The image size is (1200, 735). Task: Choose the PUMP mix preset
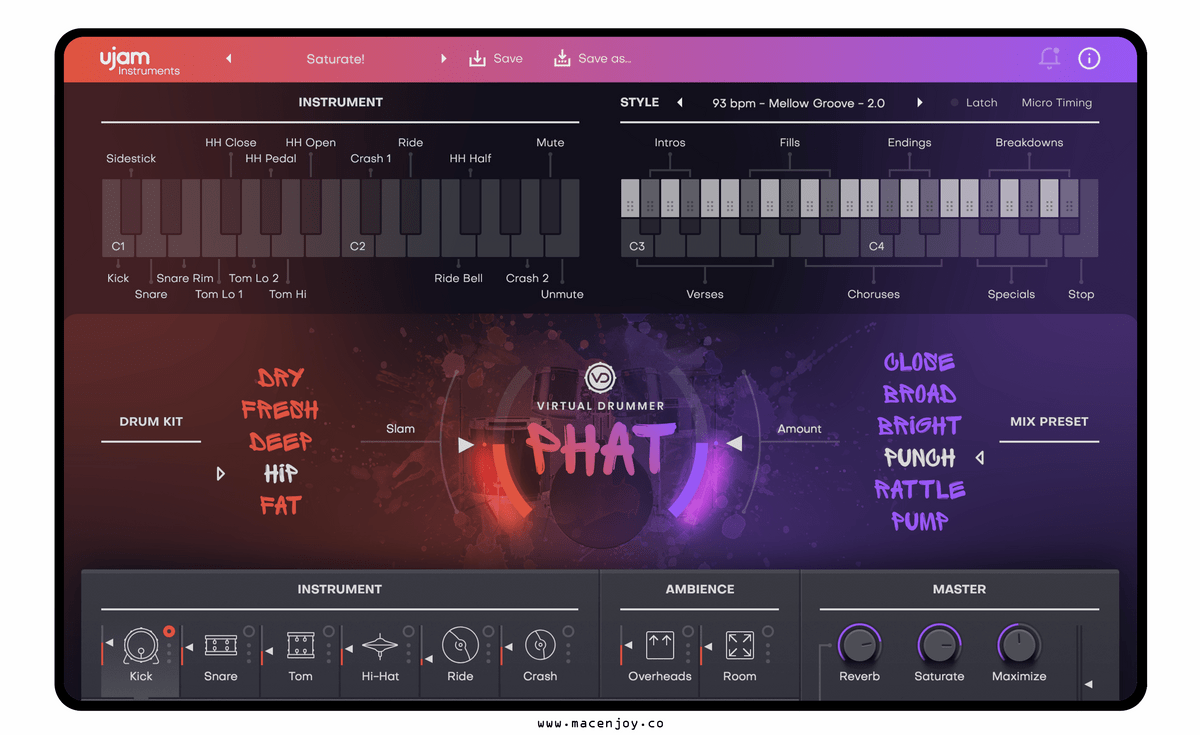(x=919, y=521)
